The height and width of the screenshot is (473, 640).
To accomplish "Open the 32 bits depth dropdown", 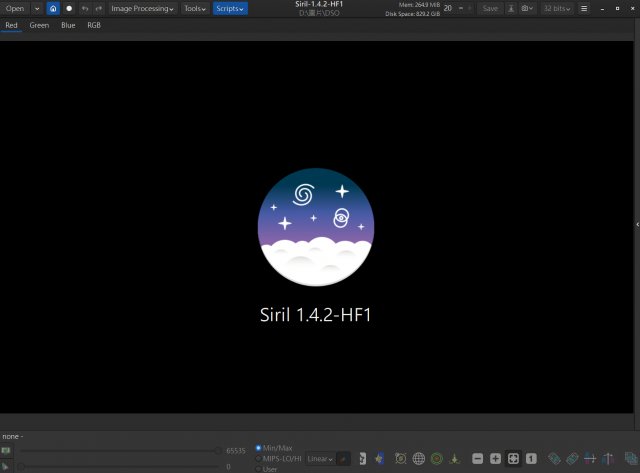I will 557,8.
